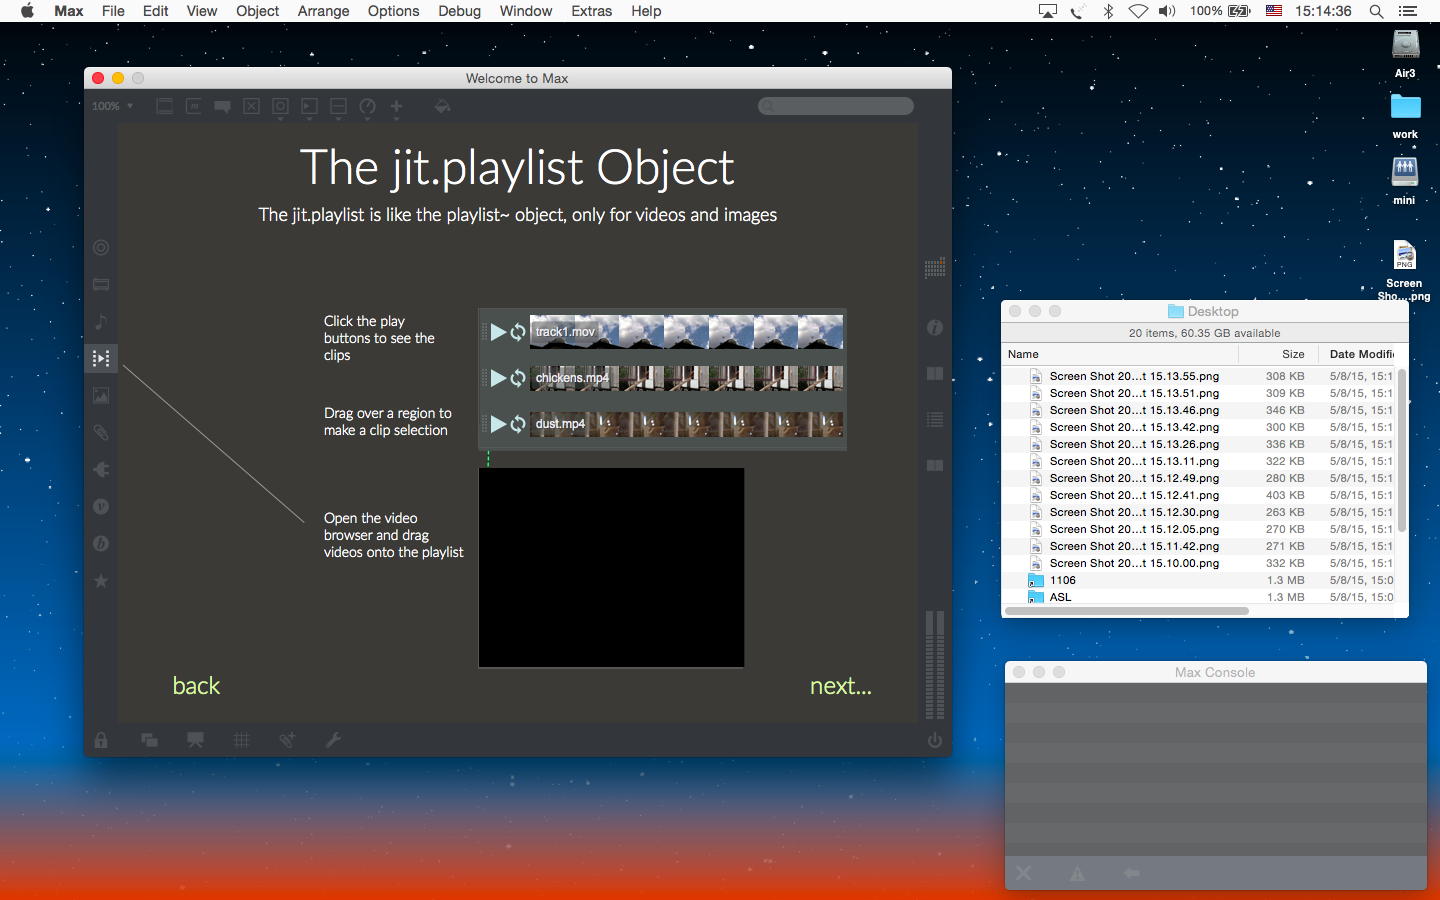The image size is (1440, 900).
Task: Open the paint bucket color tool
Action: [x=442, y=106]
